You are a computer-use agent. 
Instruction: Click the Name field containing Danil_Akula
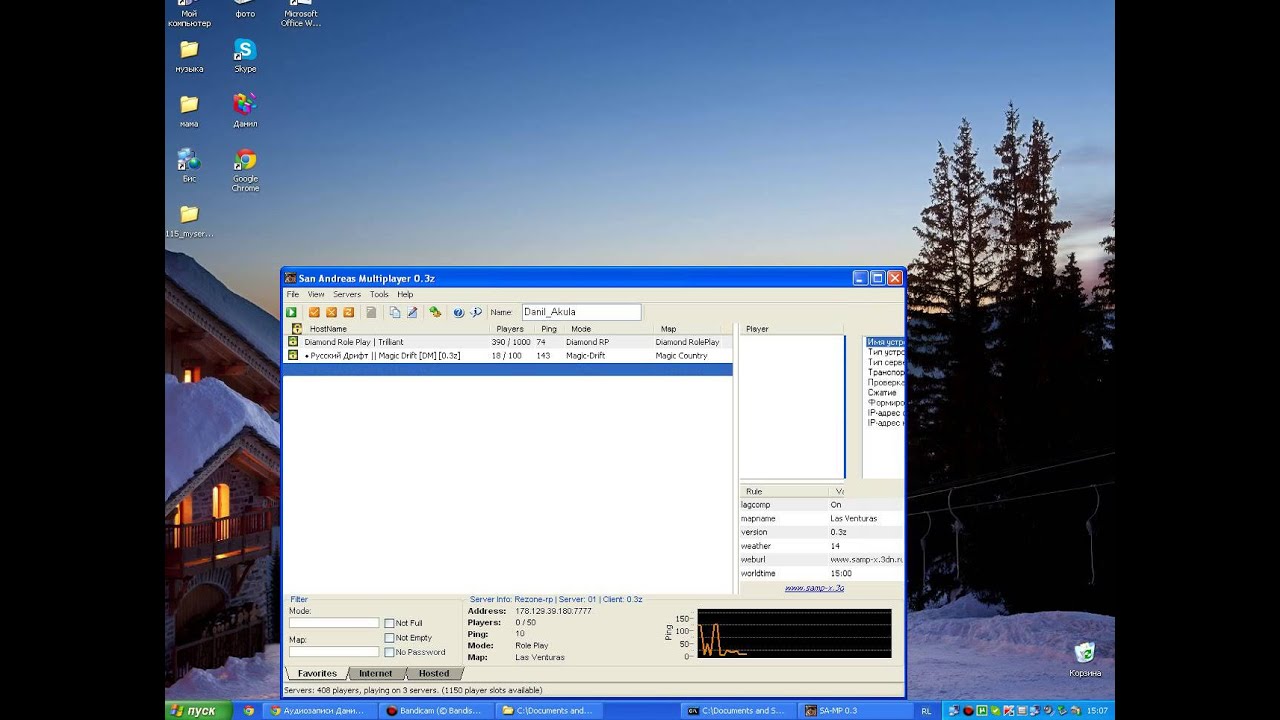click(581, 312)
